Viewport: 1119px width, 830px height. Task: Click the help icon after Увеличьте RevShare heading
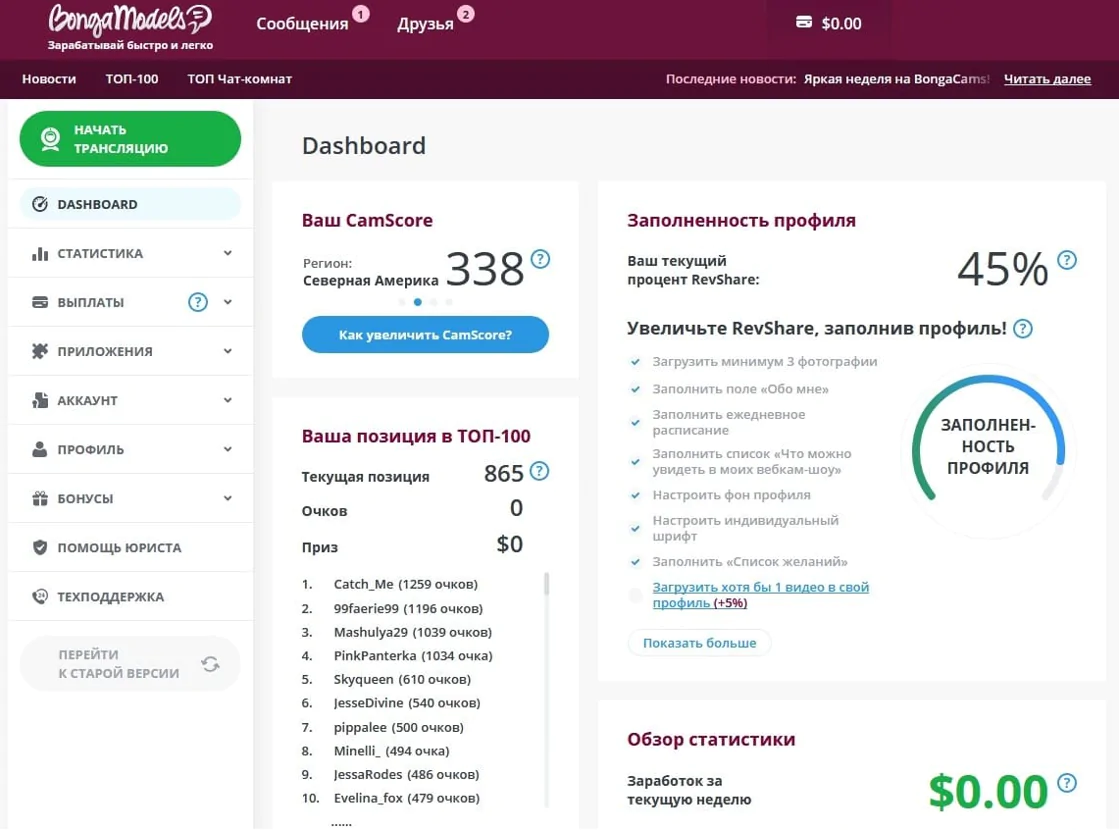point(1023,328)
